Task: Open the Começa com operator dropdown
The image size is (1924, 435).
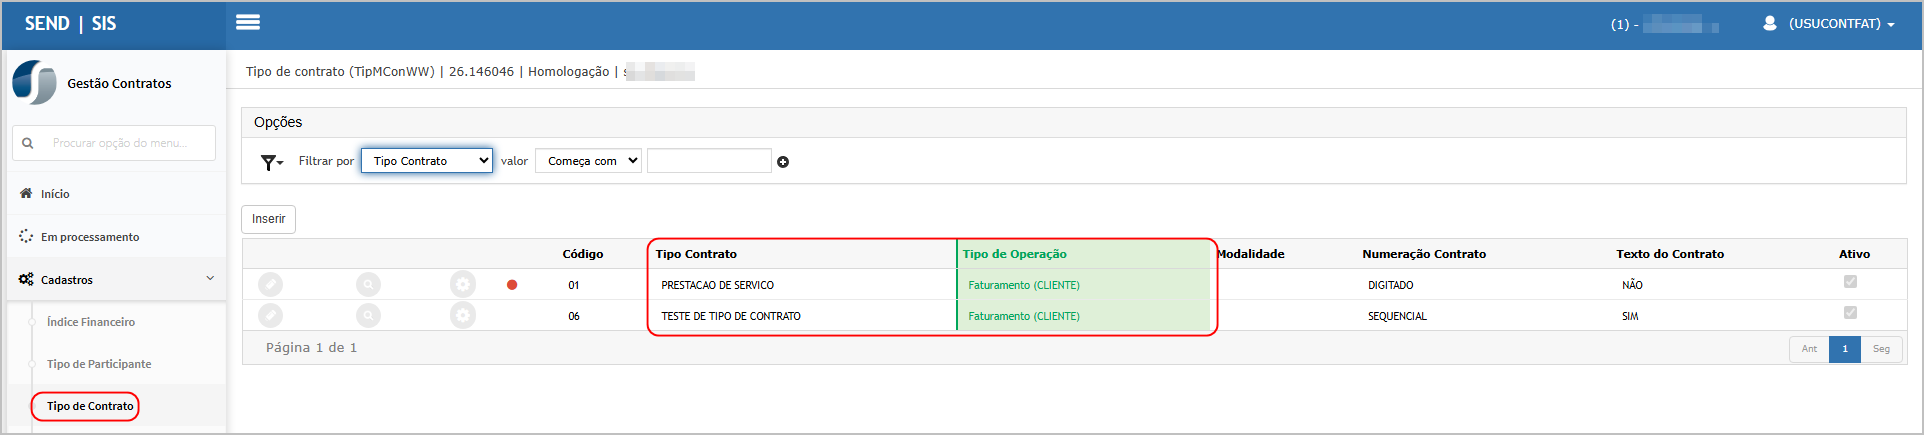Action: (x=588, y=161)
